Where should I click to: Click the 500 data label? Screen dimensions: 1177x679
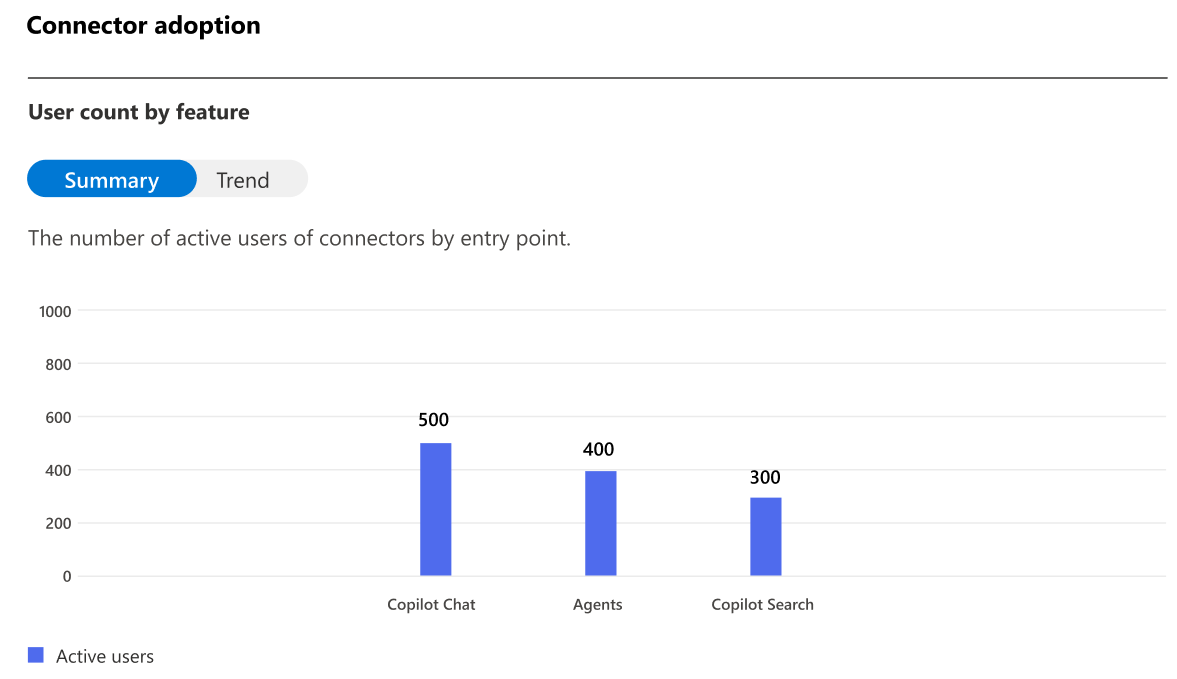click(434, 419)
